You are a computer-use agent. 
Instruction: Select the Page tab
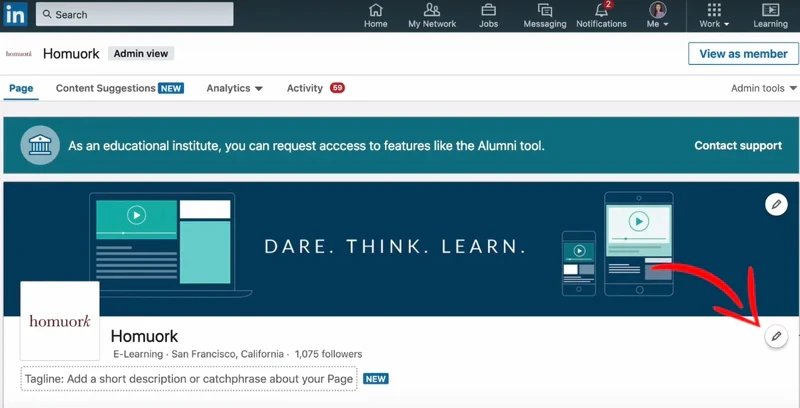(x=21, y=88)
